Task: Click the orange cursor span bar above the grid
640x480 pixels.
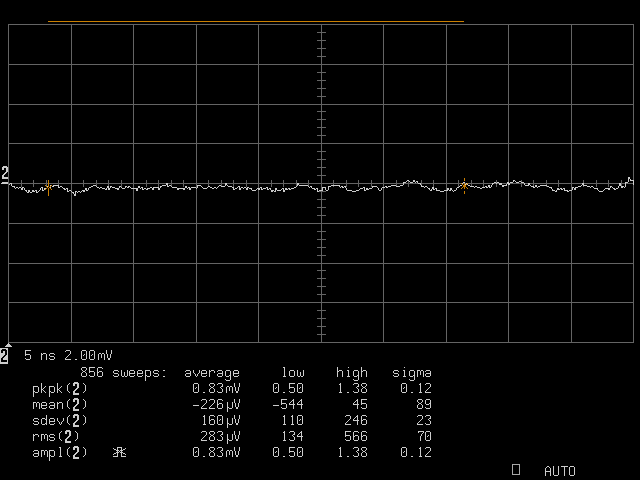Action: [256, 21]
